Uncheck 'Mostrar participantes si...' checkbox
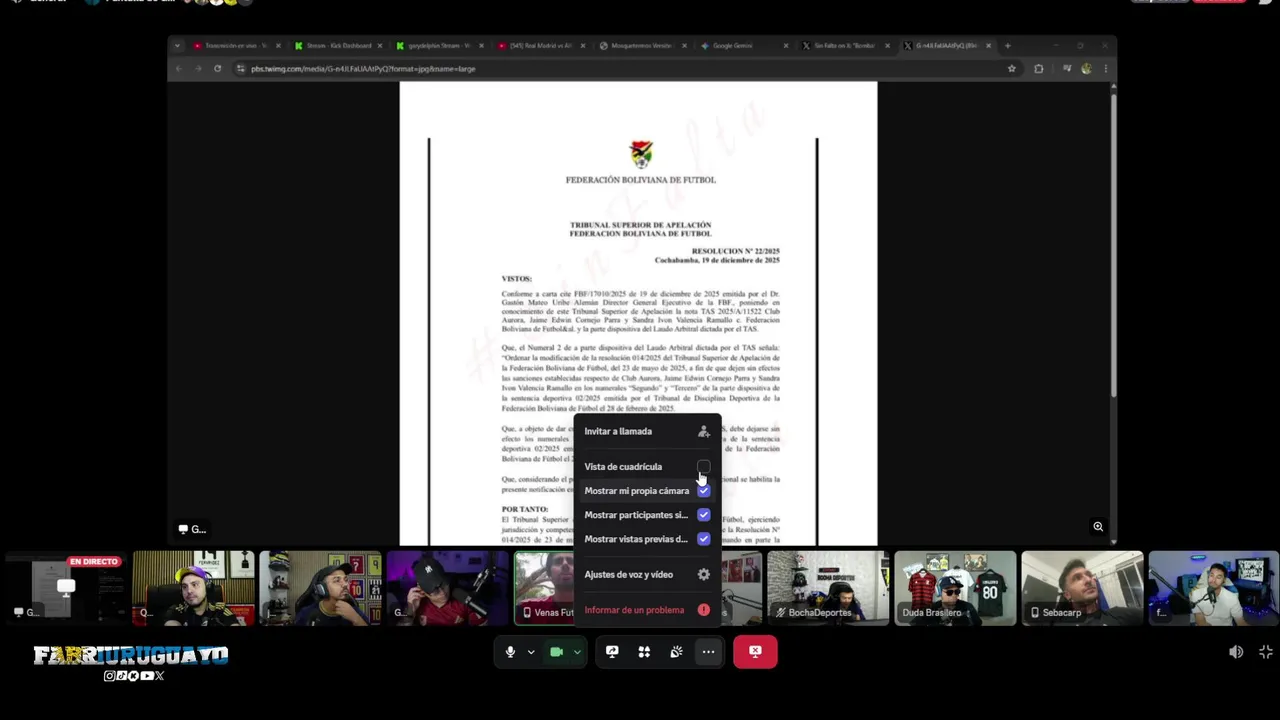The image size is (1280, 720). click(x=704, y=515)
